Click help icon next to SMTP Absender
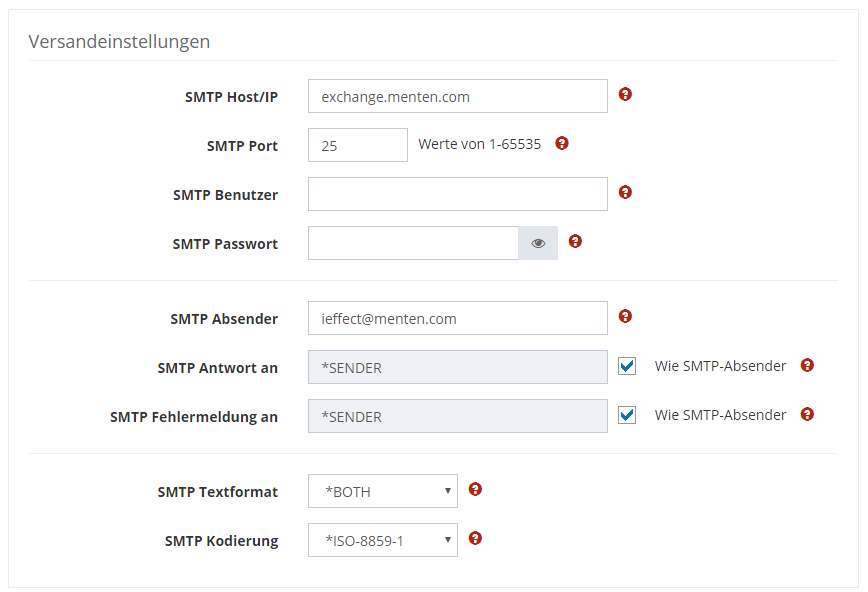Screen dimensions: 868x592 tap(625, 316)
